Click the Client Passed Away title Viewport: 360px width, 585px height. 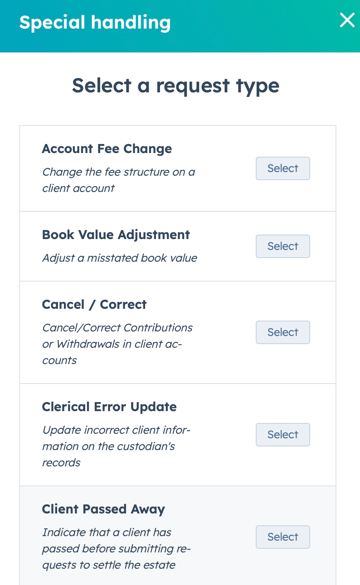coord(103,509)
